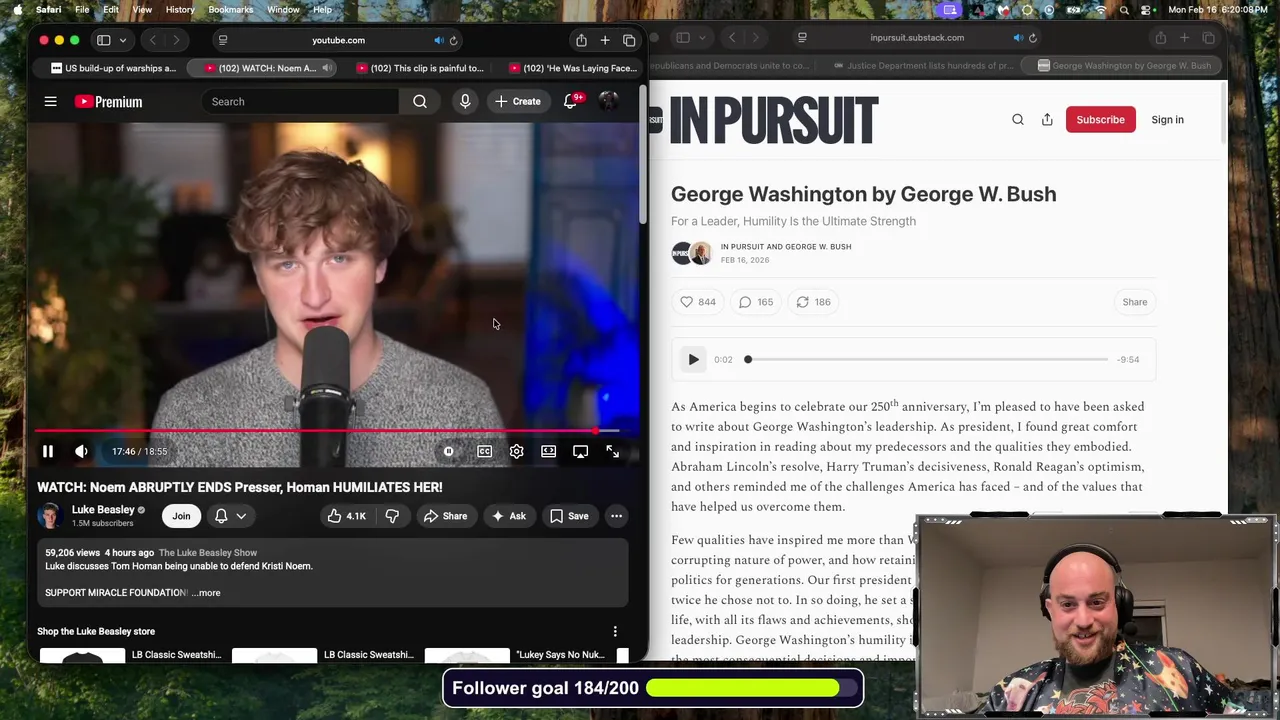Switch to theater mode in player

click(x=548, y=451)
